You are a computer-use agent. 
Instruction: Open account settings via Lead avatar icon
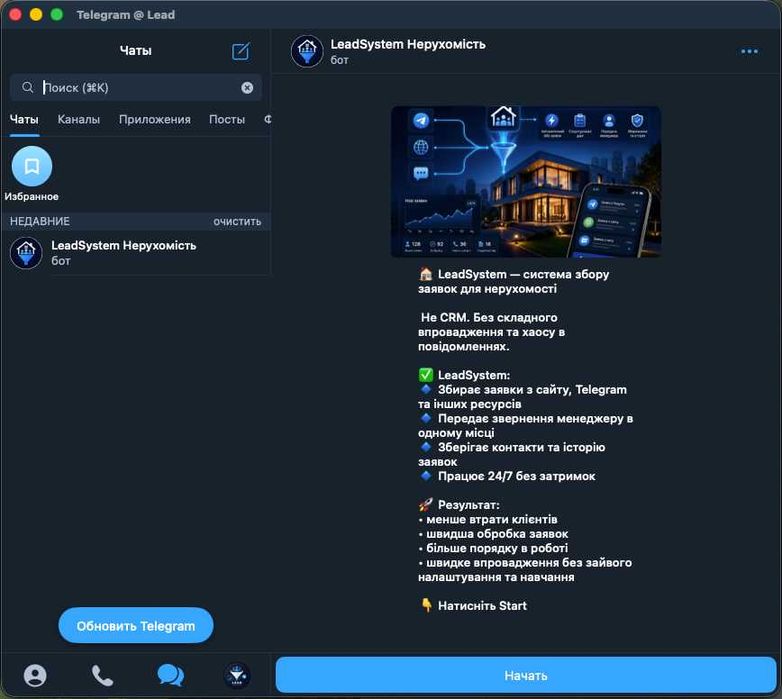[x=237, y=676]
